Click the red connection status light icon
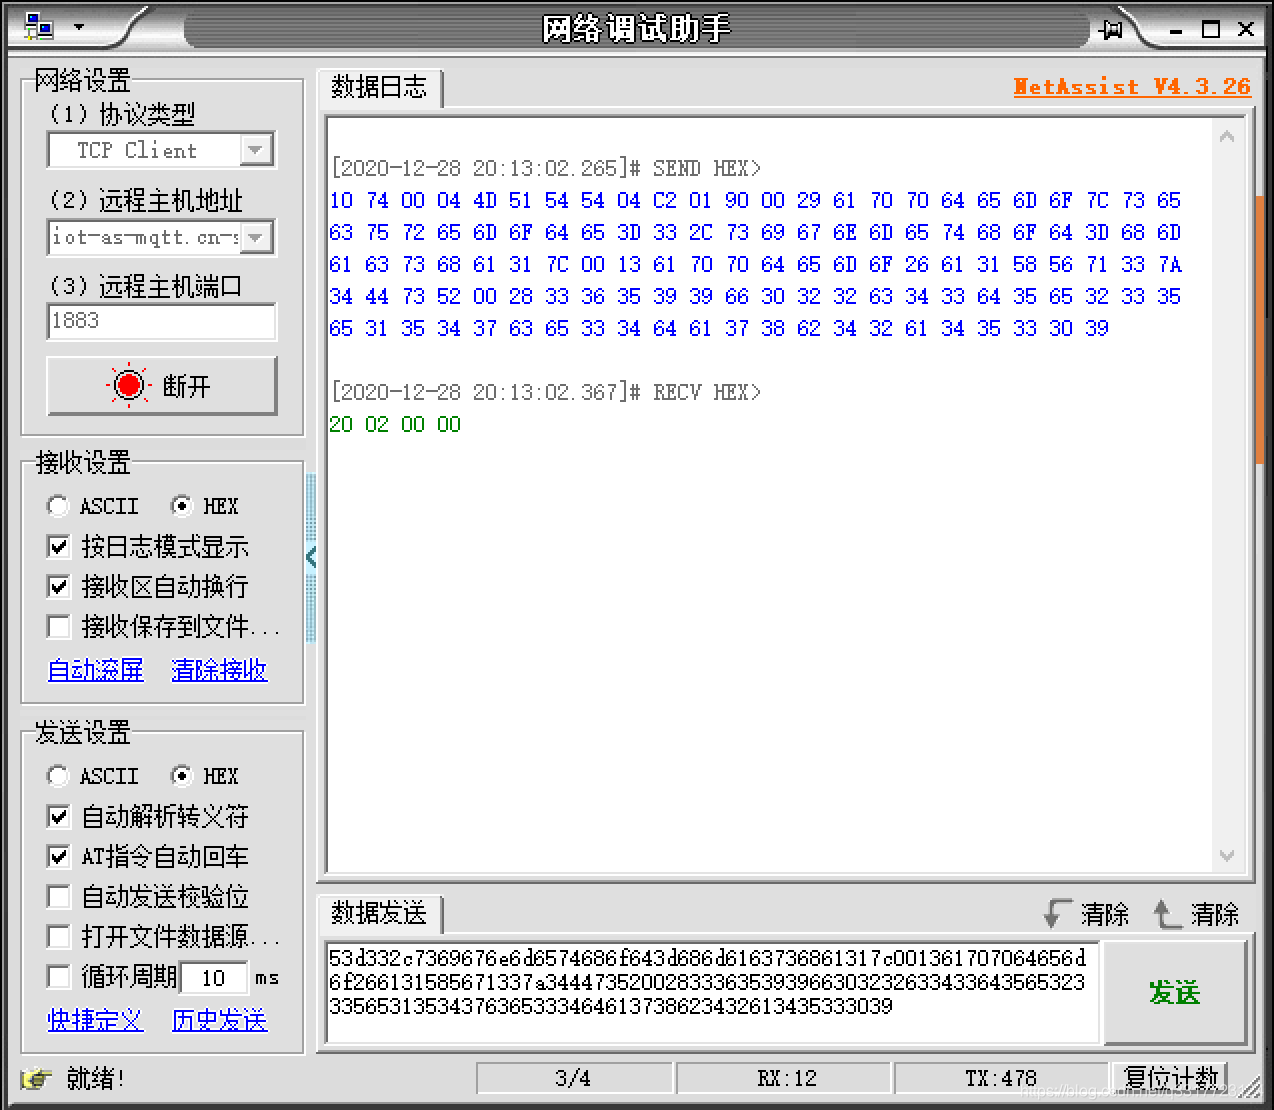1274x1110 pixels. tap(129, 385)
